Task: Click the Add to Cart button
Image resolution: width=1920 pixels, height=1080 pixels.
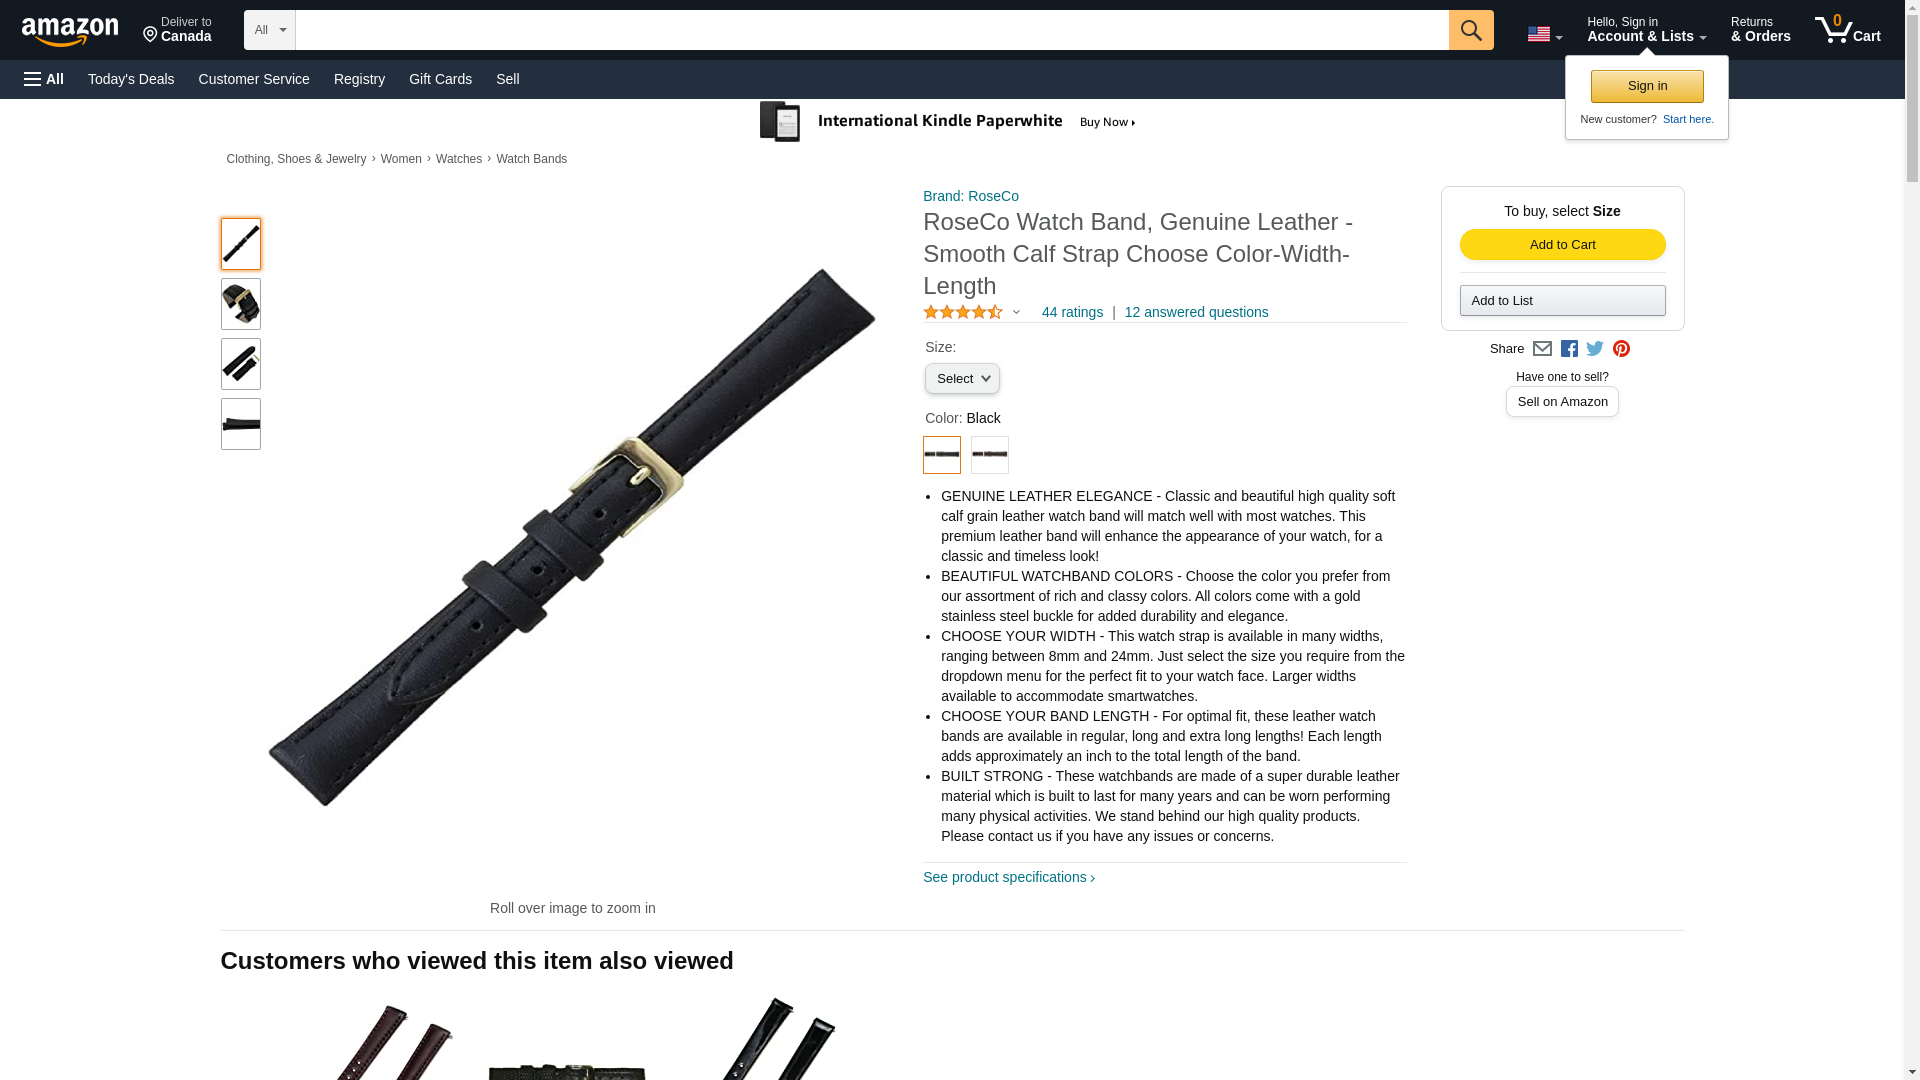Action: pyautogui.click(x=1562, y=245)
